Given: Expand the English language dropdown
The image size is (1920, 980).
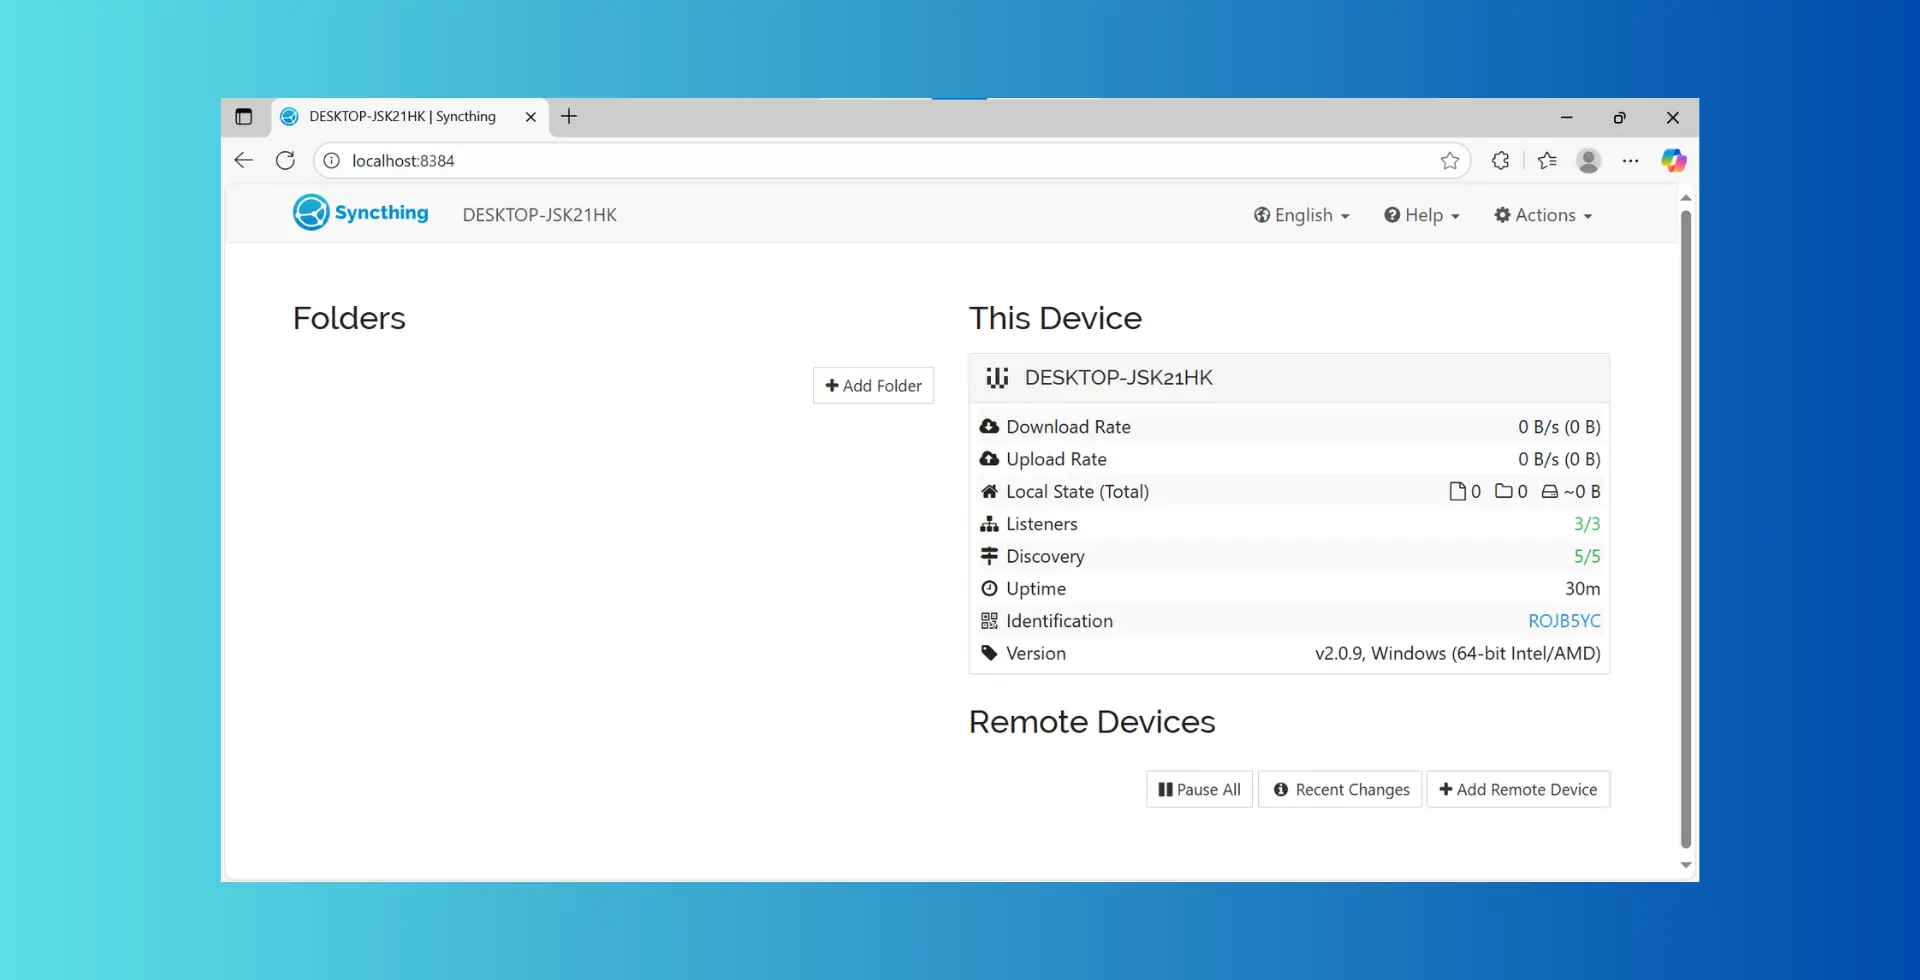Looking at the screenshot, I should click(x=1301, y=215).
